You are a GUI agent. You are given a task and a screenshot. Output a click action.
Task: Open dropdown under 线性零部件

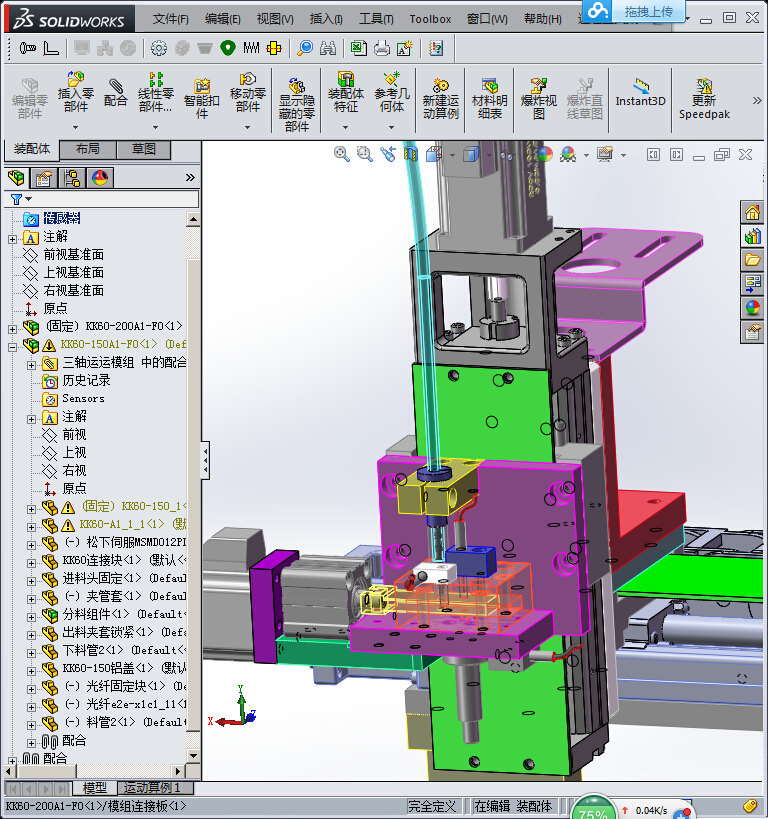tap(155, 127)
